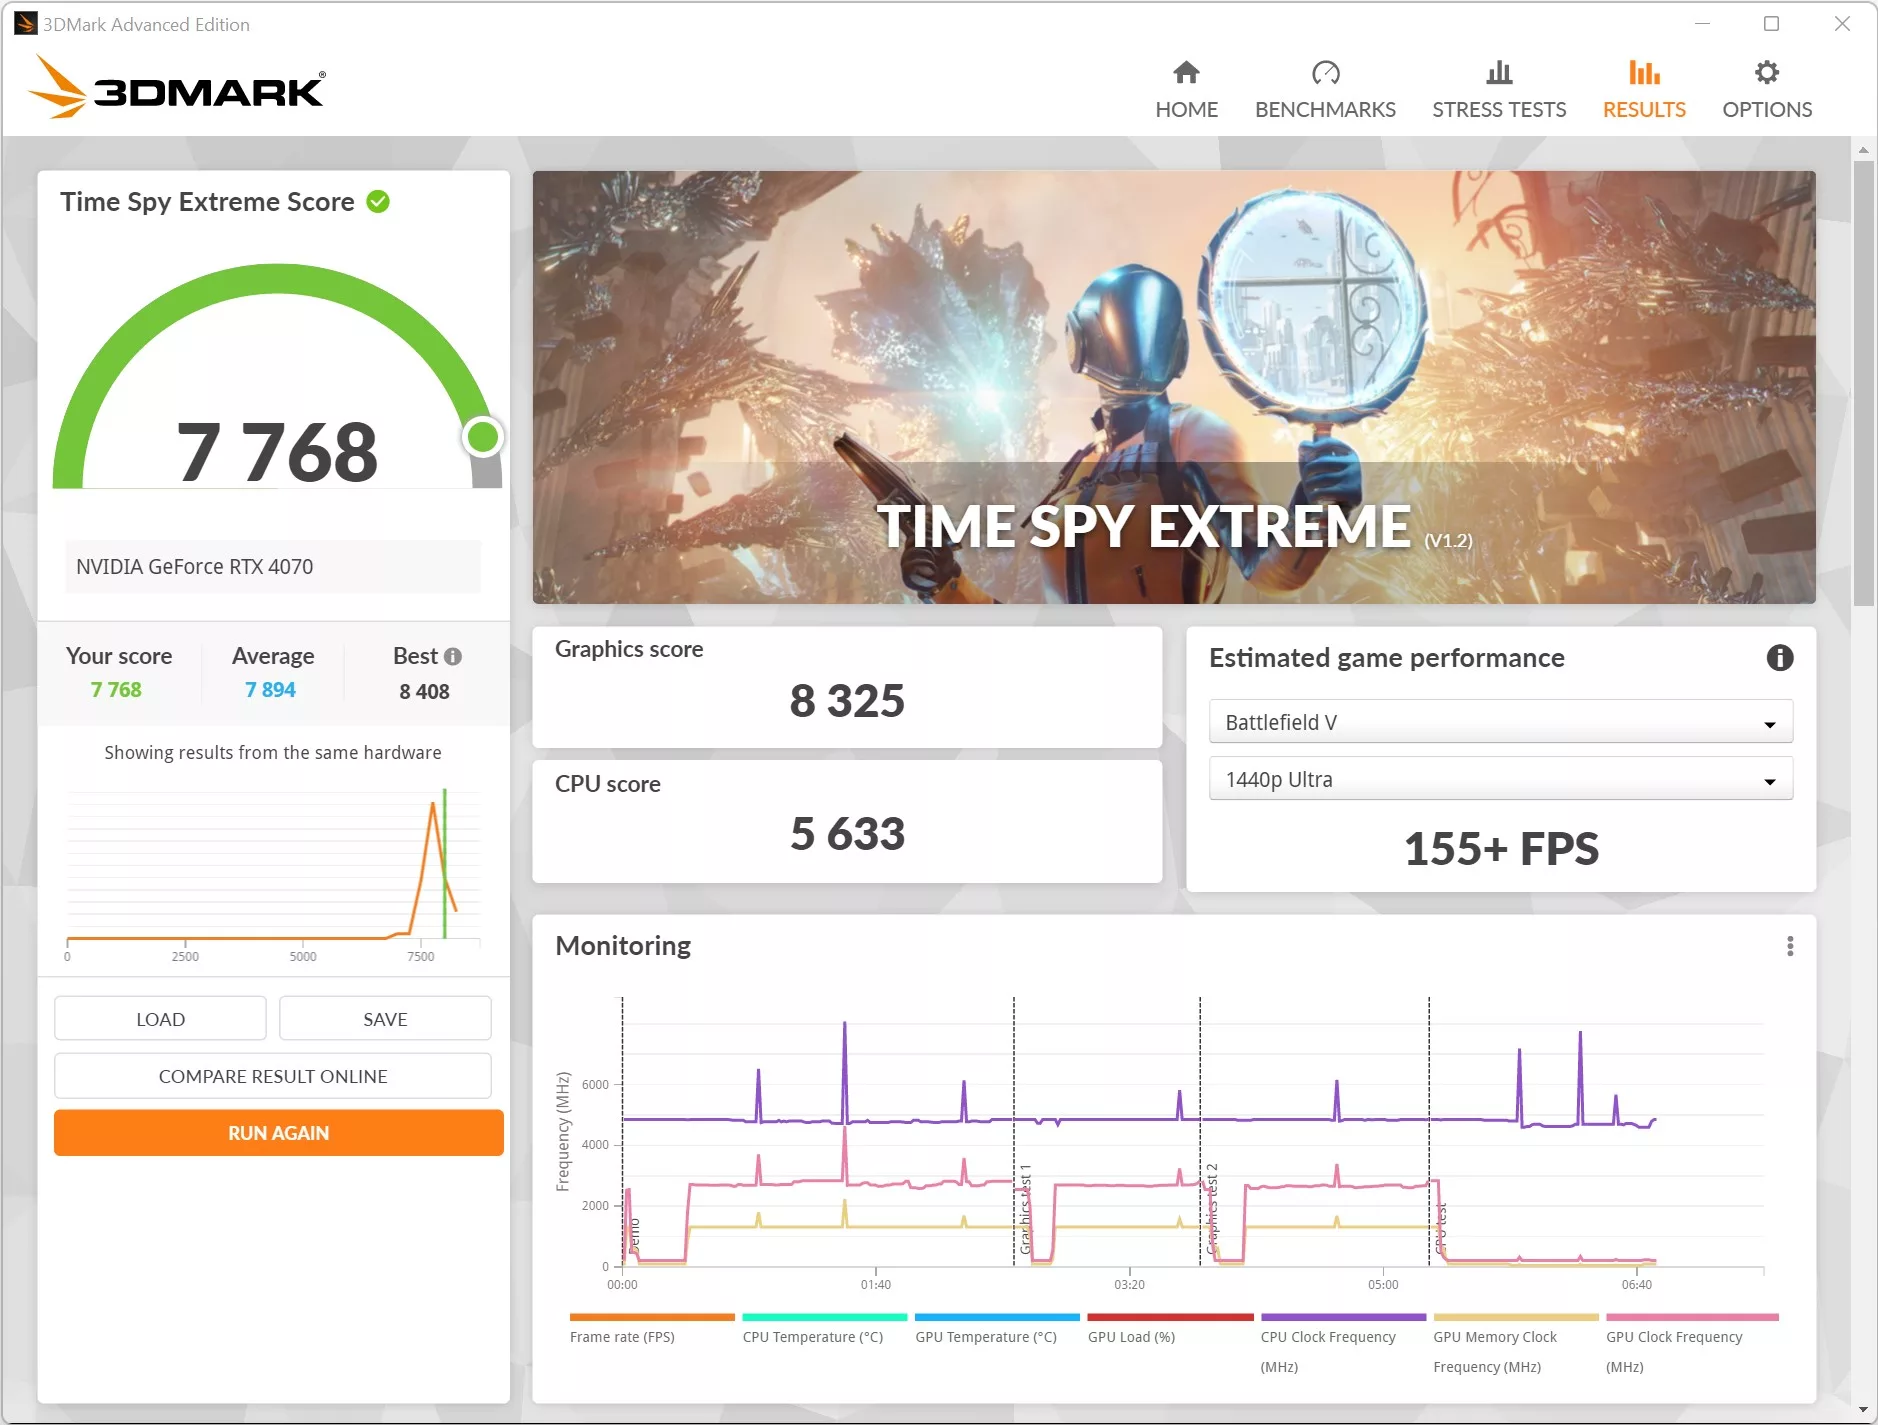
Task: Open the Monitoring panel three-dot menu
Action: 1791,946
